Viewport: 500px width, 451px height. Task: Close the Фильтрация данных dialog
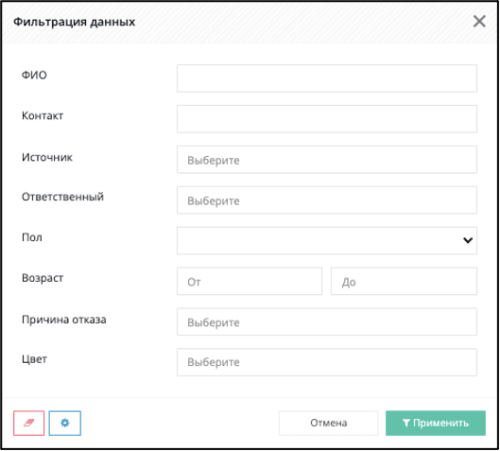pos(479,22)
